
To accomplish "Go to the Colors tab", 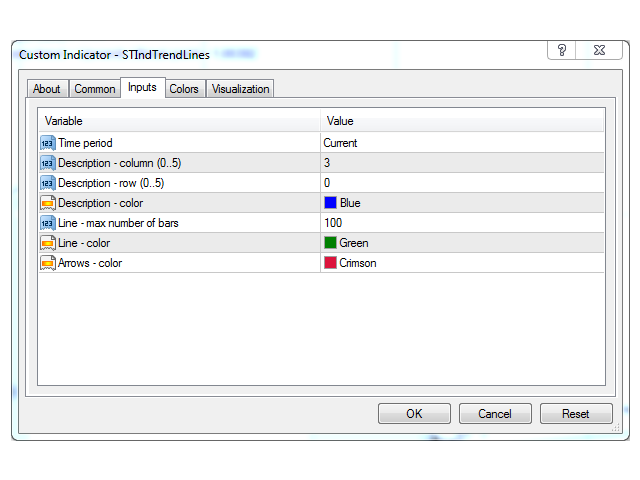I will click(184, 89).
